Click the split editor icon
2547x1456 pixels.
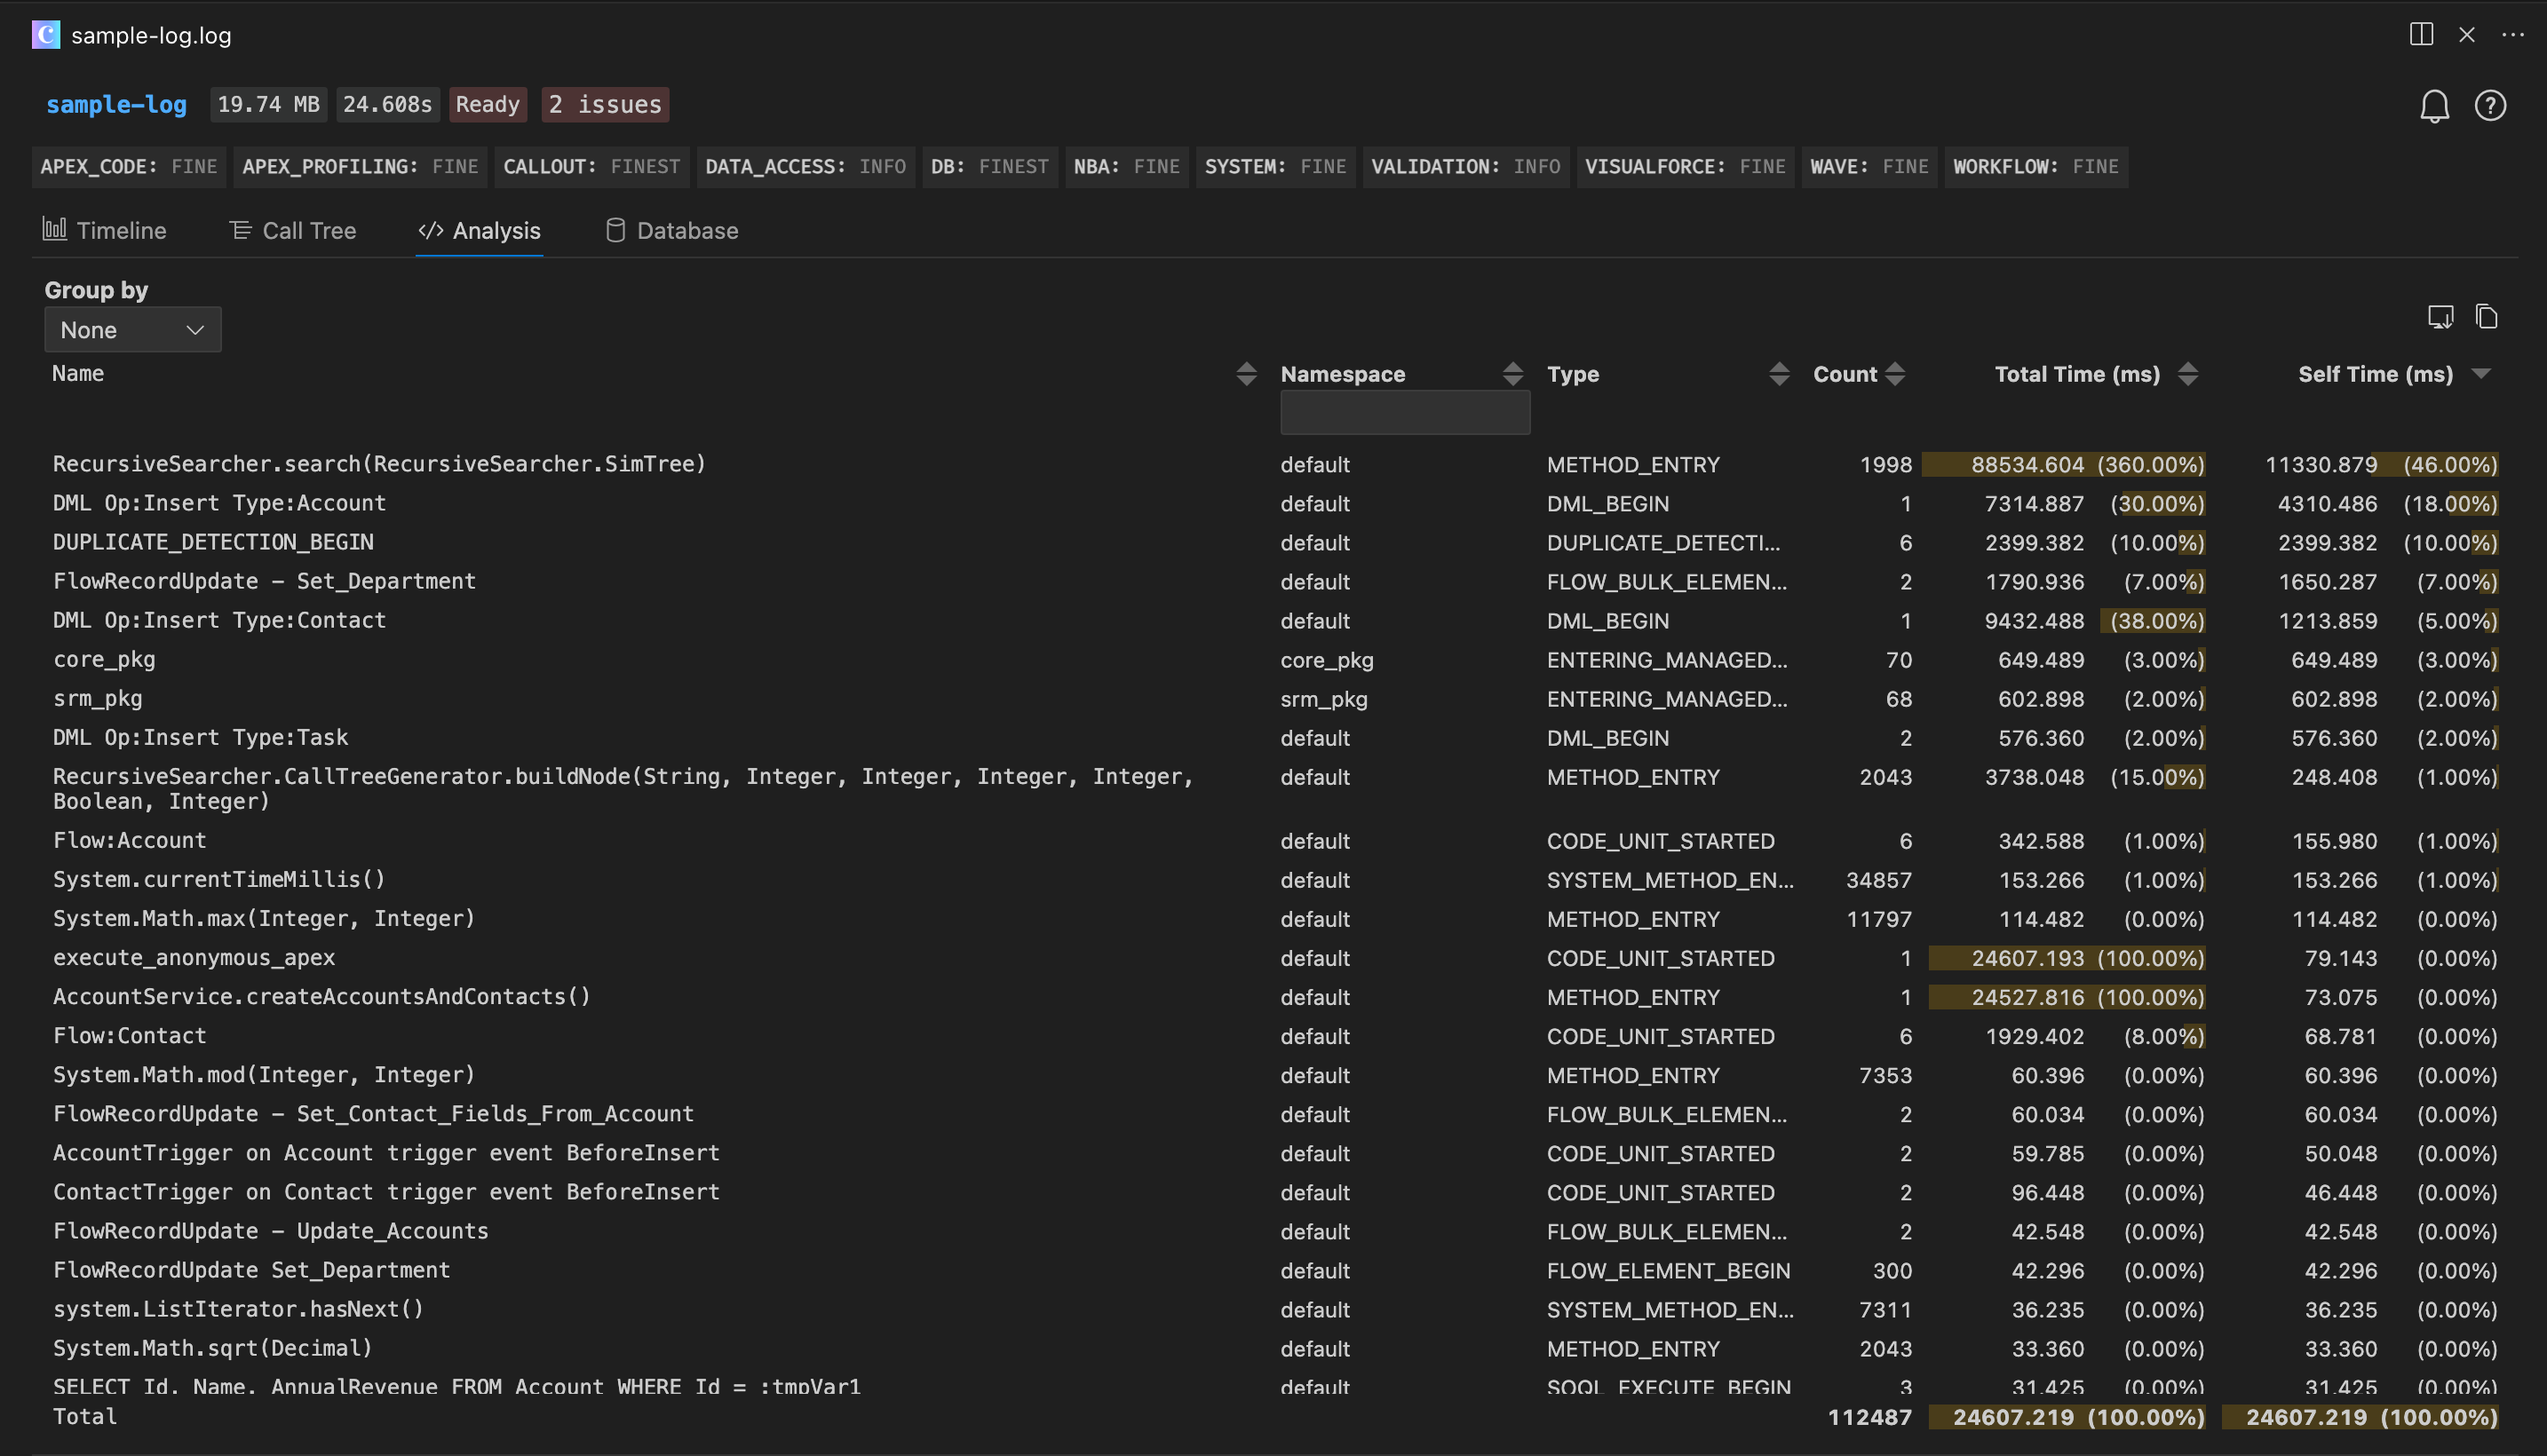point(2421,35)
